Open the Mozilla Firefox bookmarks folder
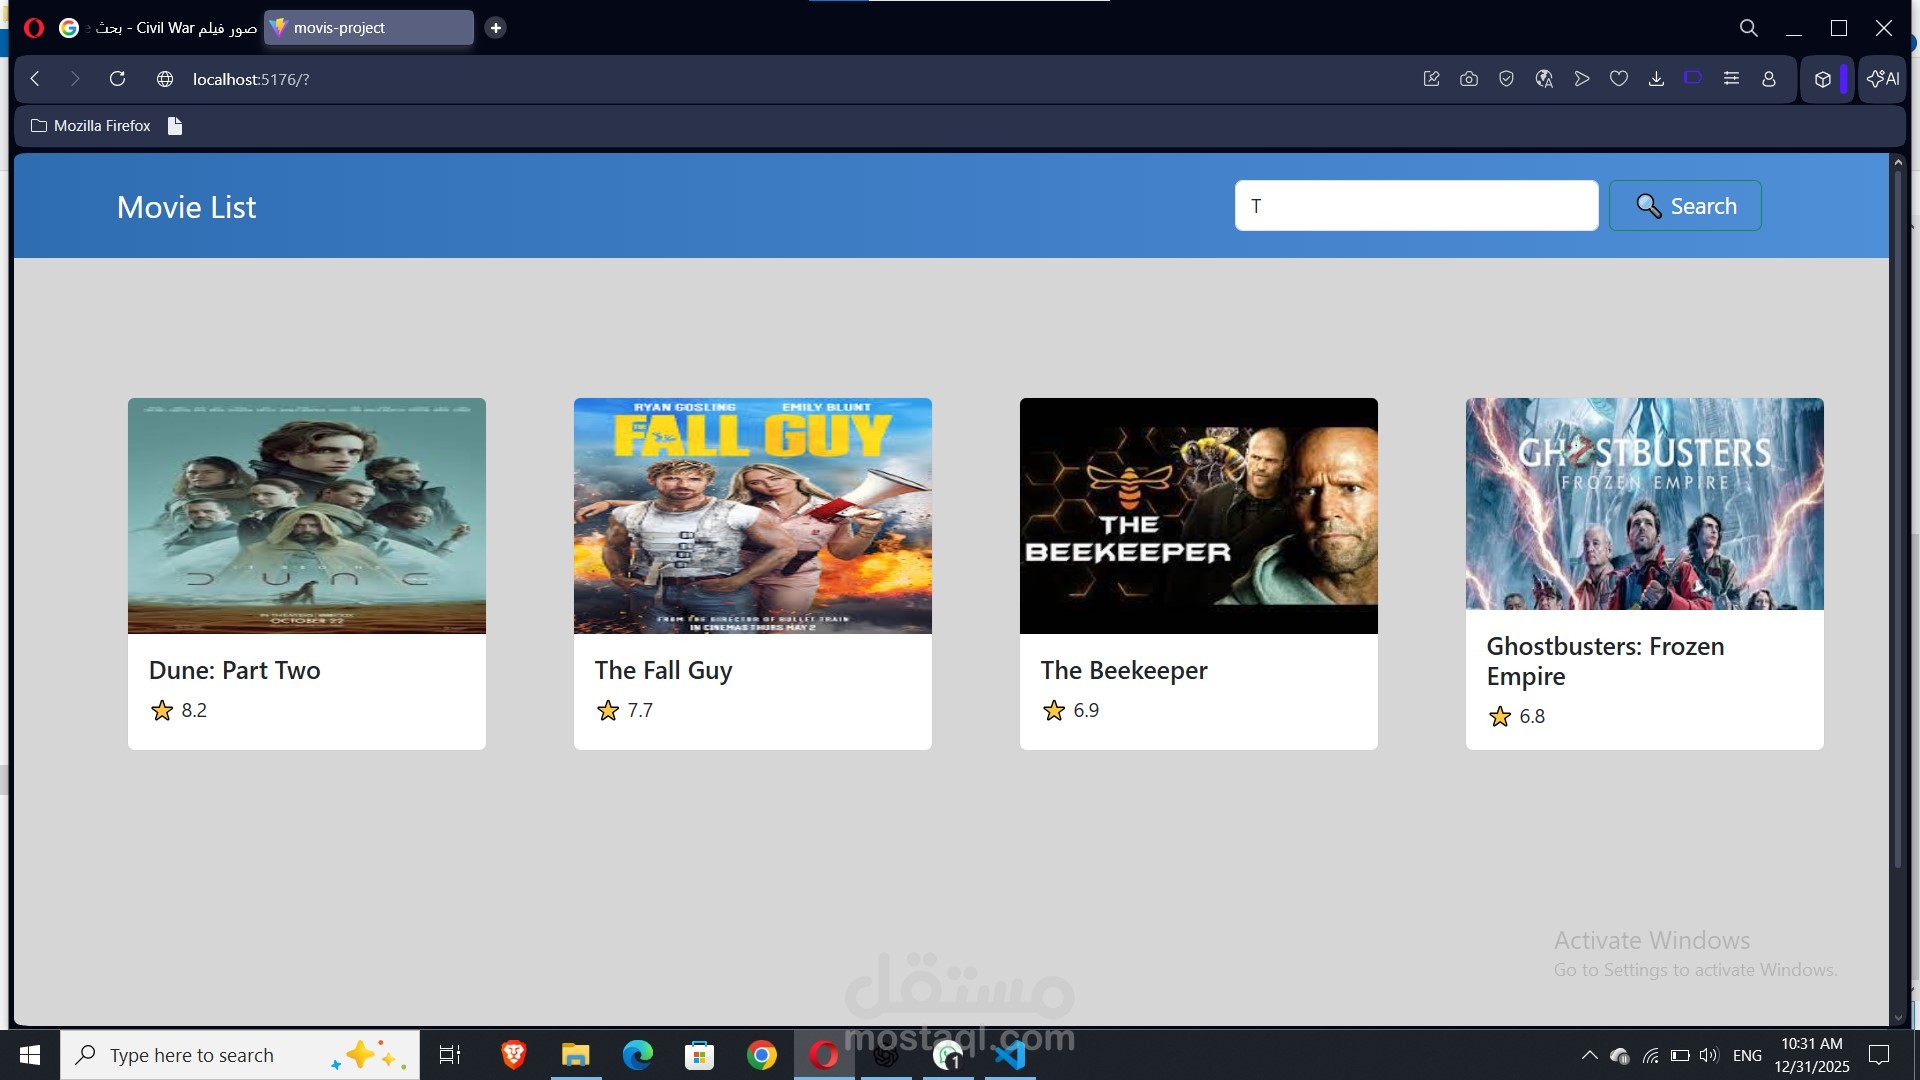Image resolution: width=1920 pixels, height=1080 pixels. pos(91,126)
